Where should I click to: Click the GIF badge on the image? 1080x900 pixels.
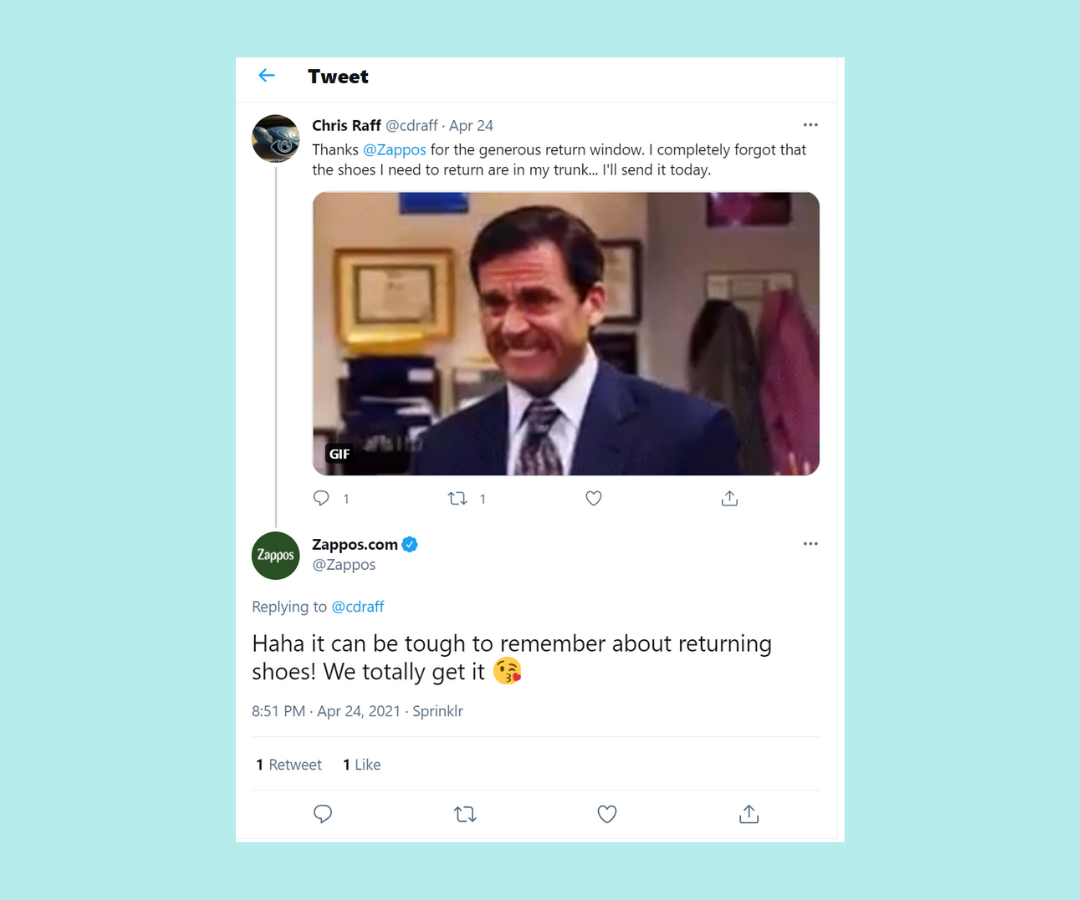click(x=339, y=454)
